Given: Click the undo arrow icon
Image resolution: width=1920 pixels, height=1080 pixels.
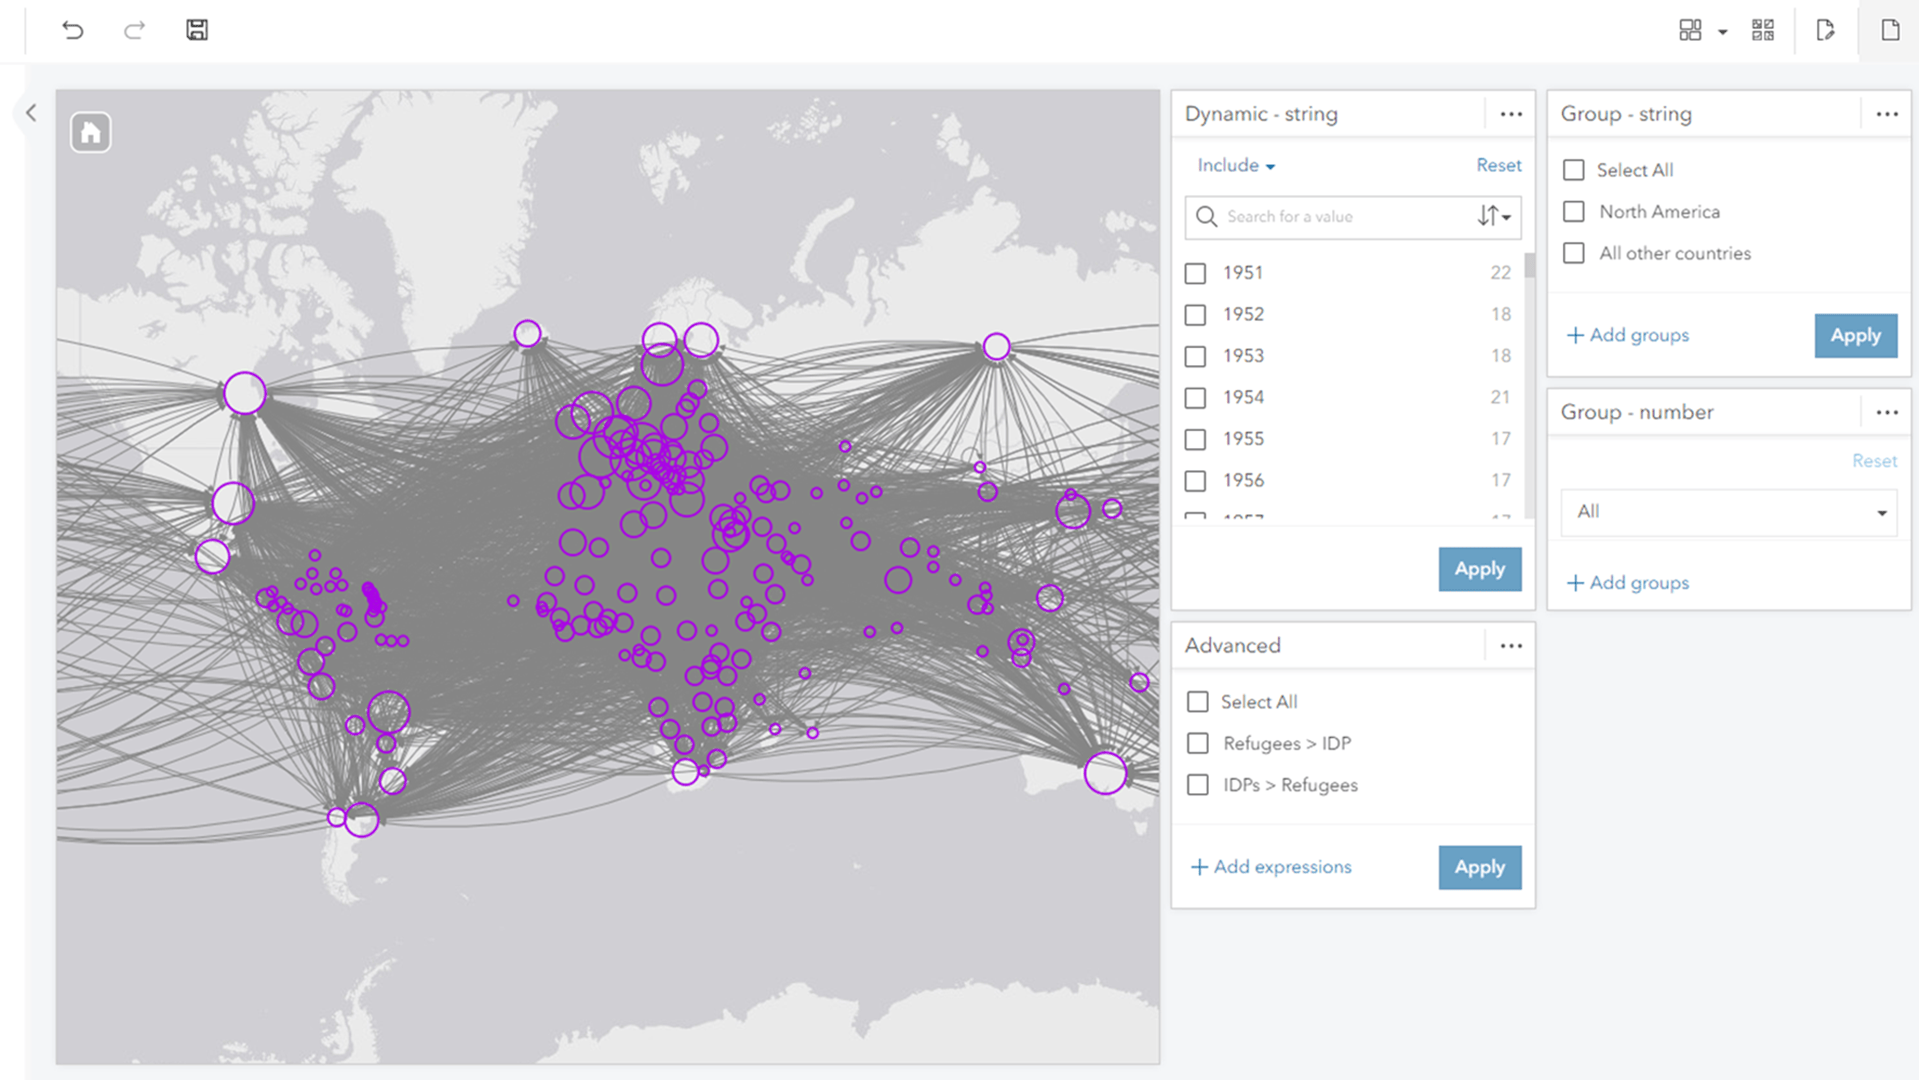Looking at the screenshot, I should pos(72,30).
